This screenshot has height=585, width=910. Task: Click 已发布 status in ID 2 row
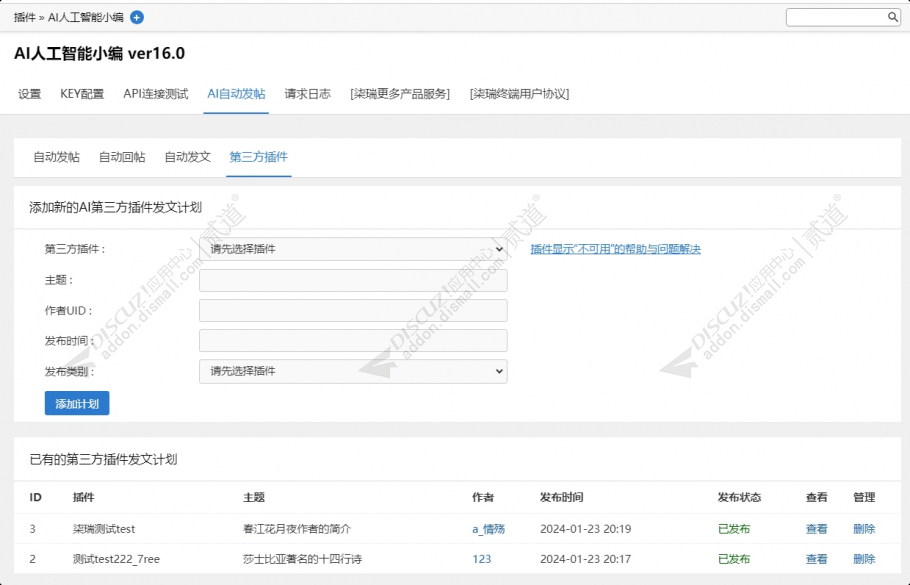(x=734, y=559)
